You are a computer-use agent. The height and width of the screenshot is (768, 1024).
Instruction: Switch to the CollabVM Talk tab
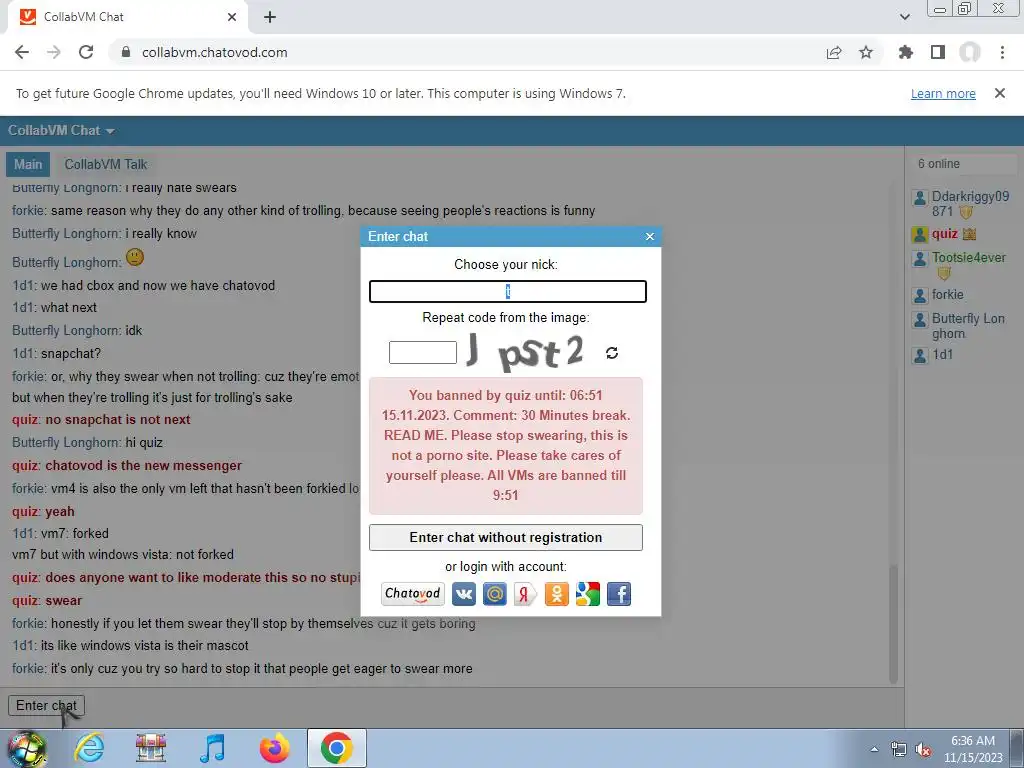[106, 165]
